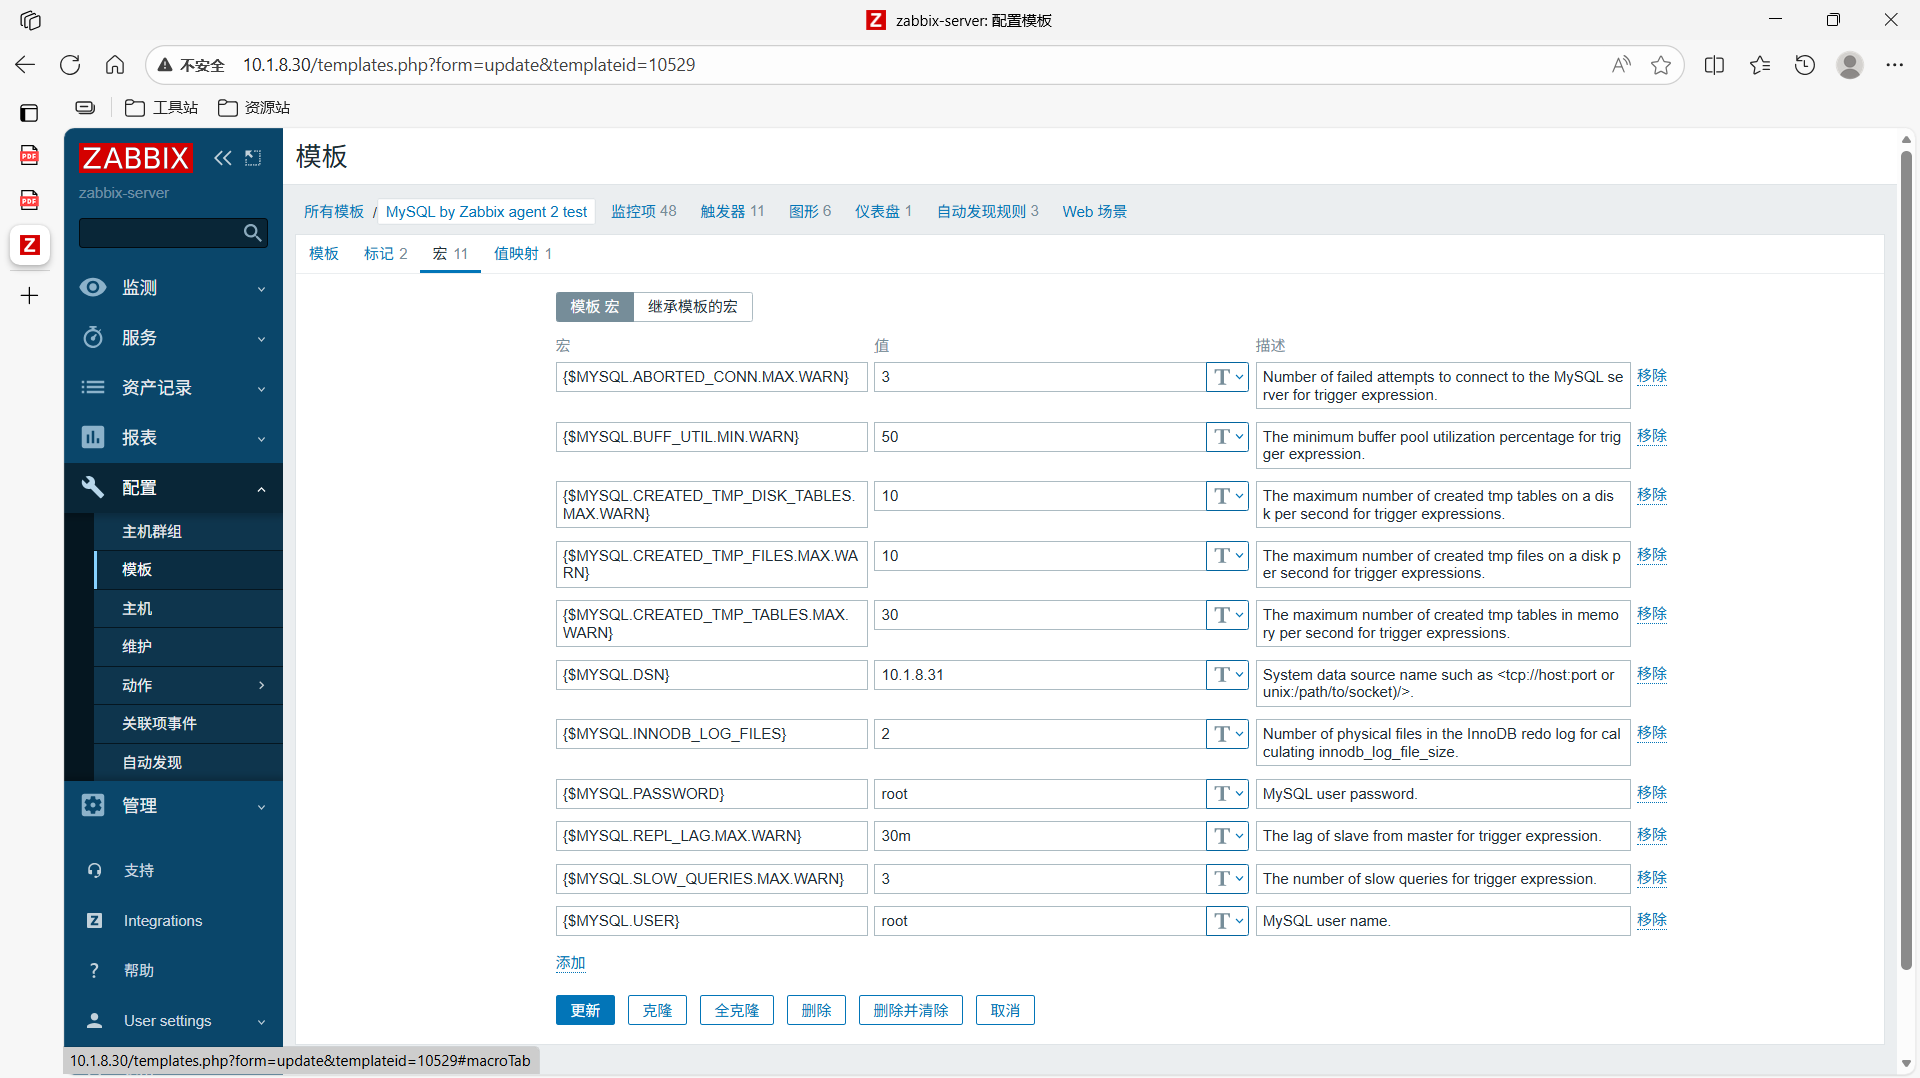Select 模板 宏 toggle option
The width and height of the screenshot is (1920, 1078).
(595, 307)
